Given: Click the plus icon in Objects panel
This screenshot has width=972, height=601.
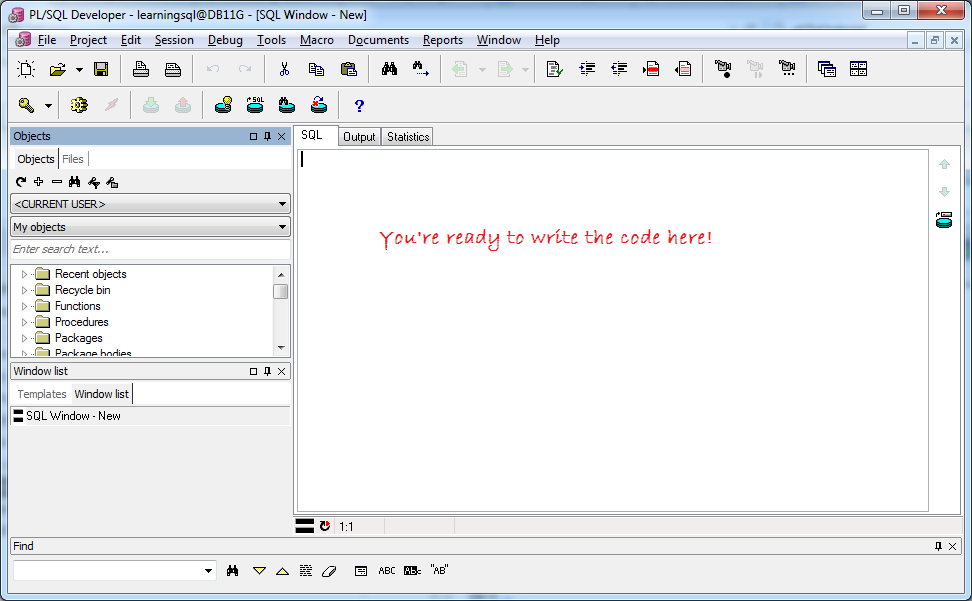Looking at the screenshot, I should pos(38,182).
